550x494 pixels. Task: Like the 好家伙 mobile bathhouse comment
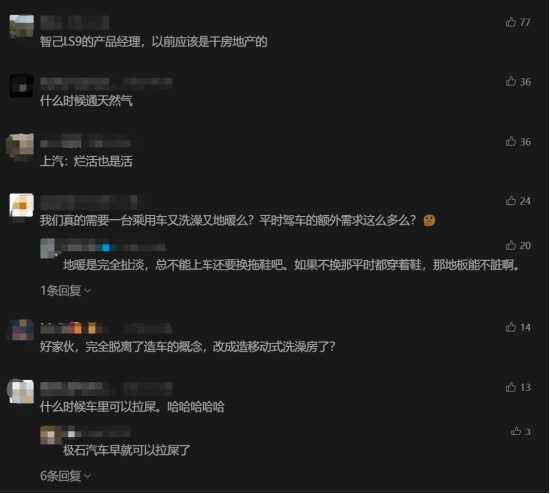[x=511, y=327]
